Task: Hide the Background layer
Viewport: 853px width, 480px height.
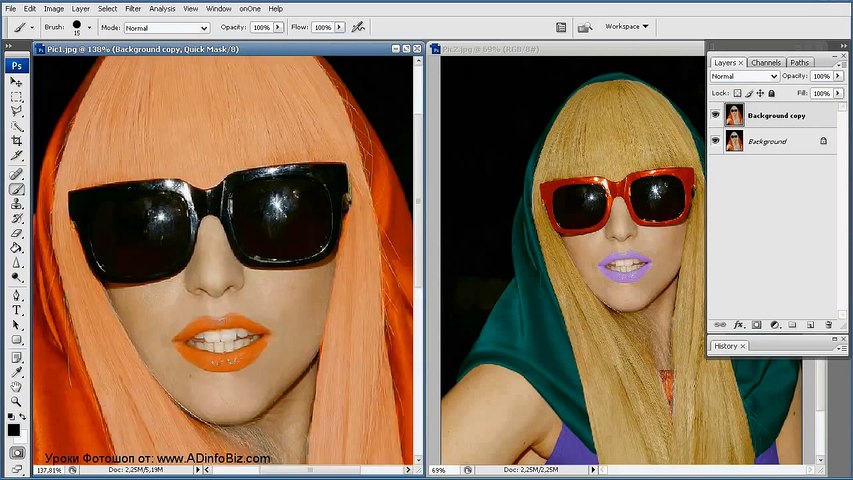Action: coord(715,140)
